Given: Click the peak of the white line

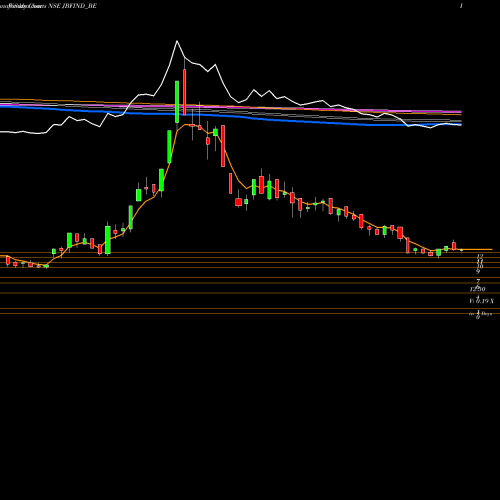Looking at the screenshot, I should (177, 41).
